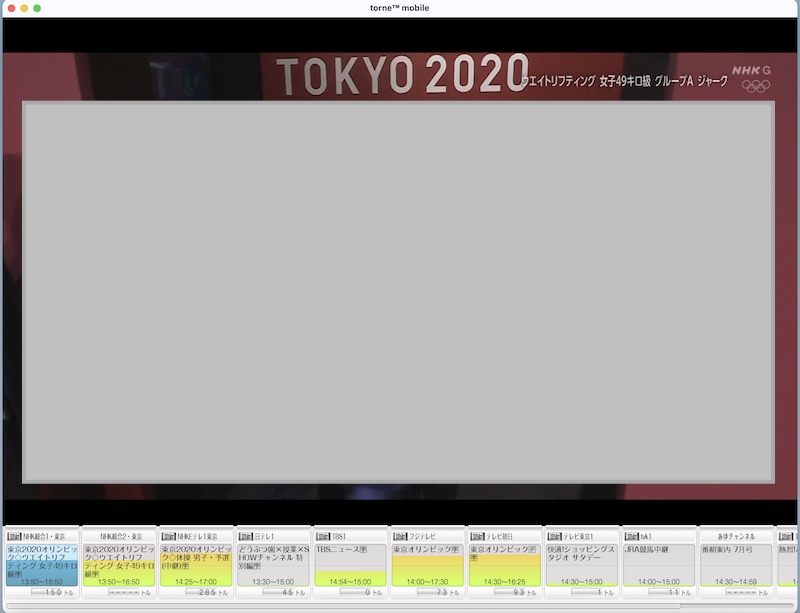Click the 150 トル meter under NHK総合1

pos(52,592)
